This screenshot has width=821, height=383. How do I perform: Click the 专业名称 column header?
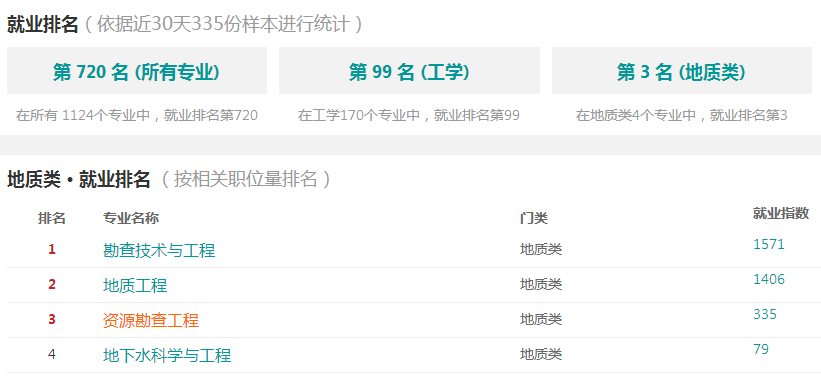click(x=131, y=218)
